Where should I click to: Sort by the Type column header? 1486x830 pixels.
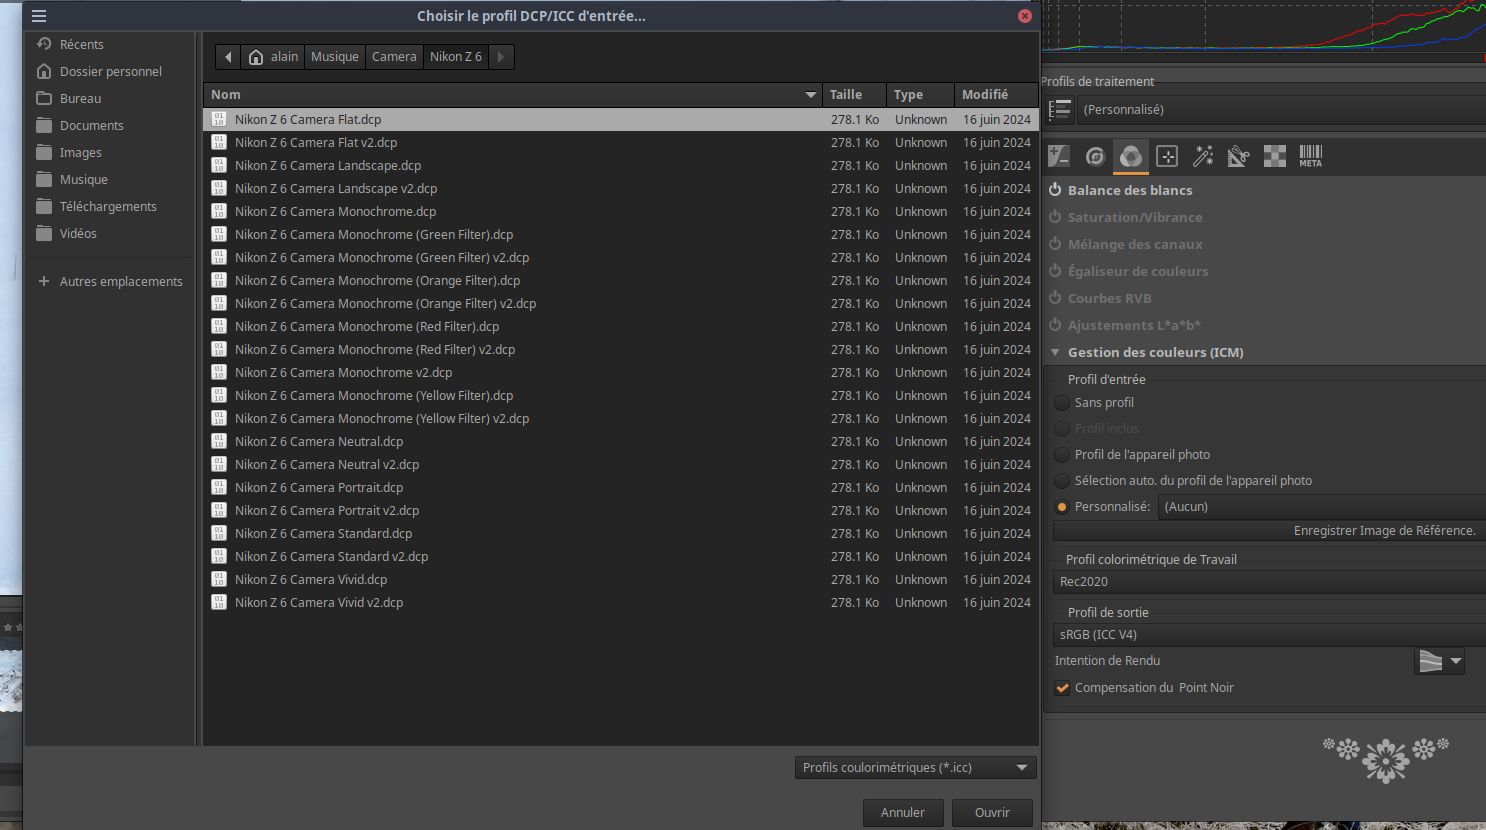[x=920, y=95]
